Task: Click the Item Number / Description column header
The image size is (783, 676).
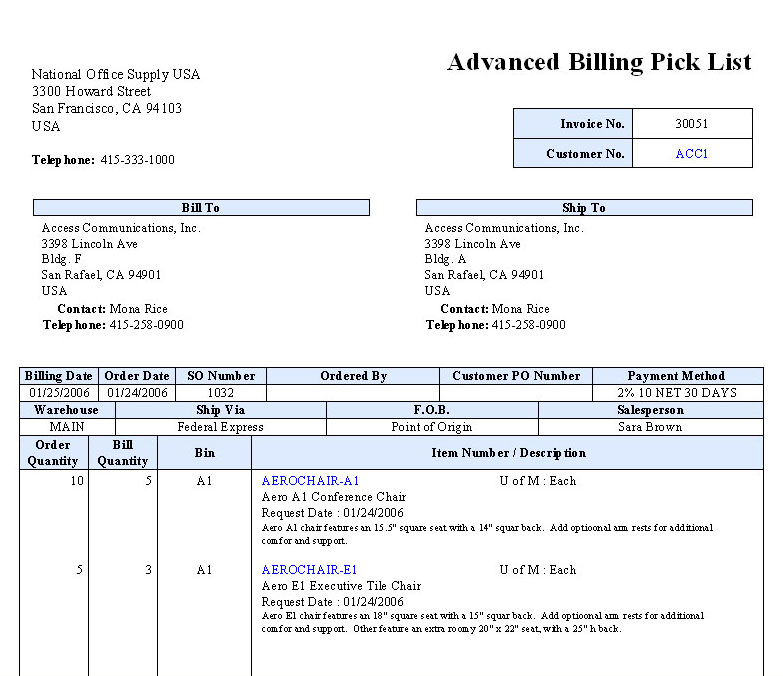Action: pyautogui.click(x=508, y=453)
